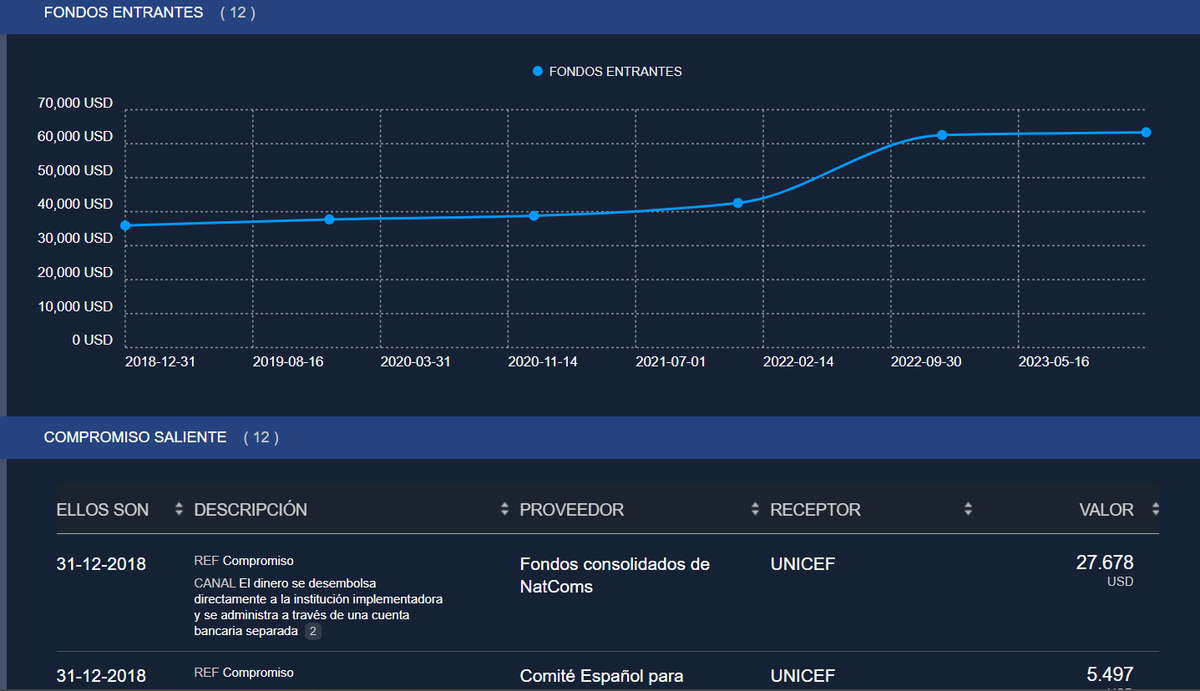The height and width of the screenshot is (691, 1200).
Task: Click the ( 12 ) count beside COMPROMISO SALIENTE
Action: pyautogui.click(x=261, y=437)
